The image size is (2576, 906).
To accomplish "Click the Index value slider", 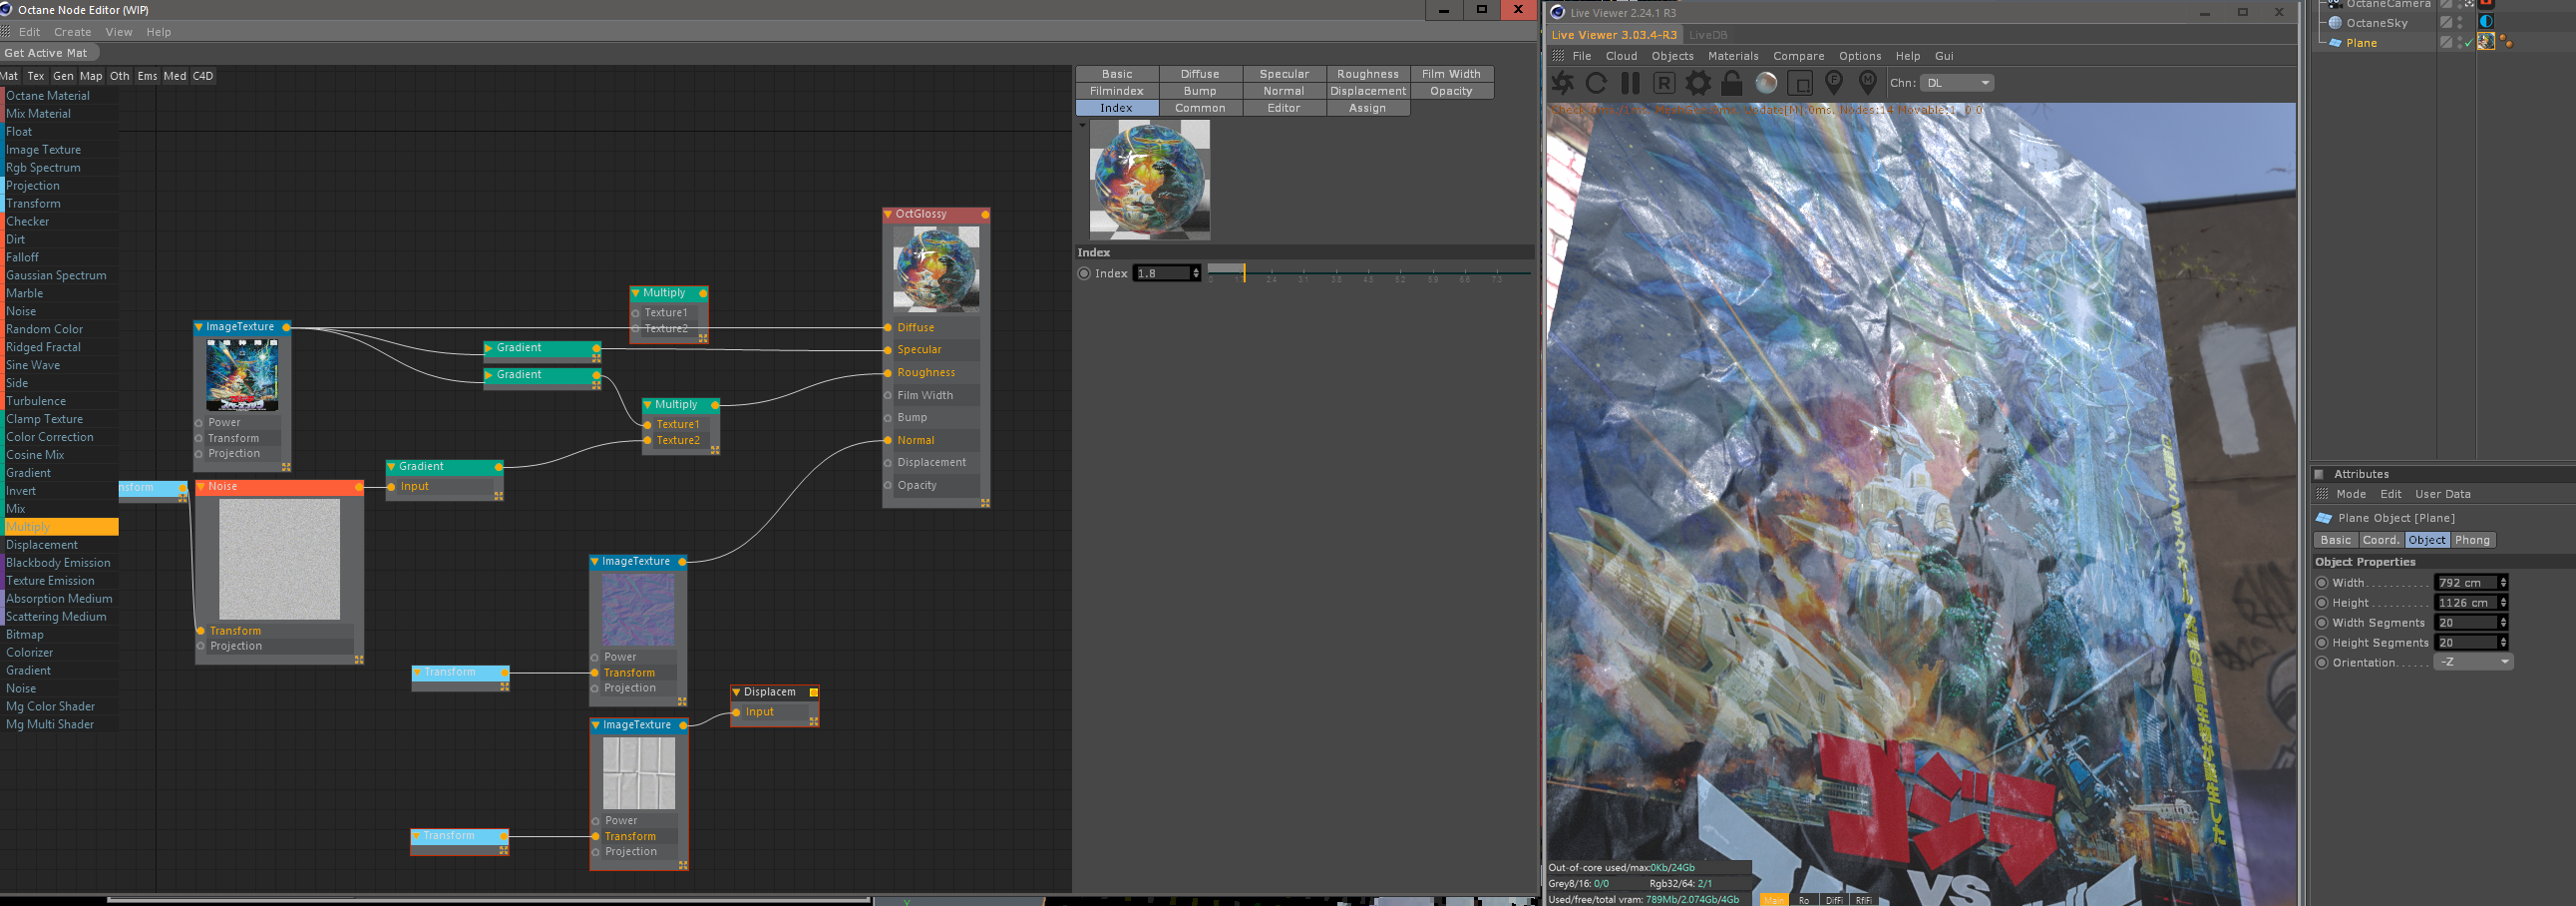I will [1369, 272].
